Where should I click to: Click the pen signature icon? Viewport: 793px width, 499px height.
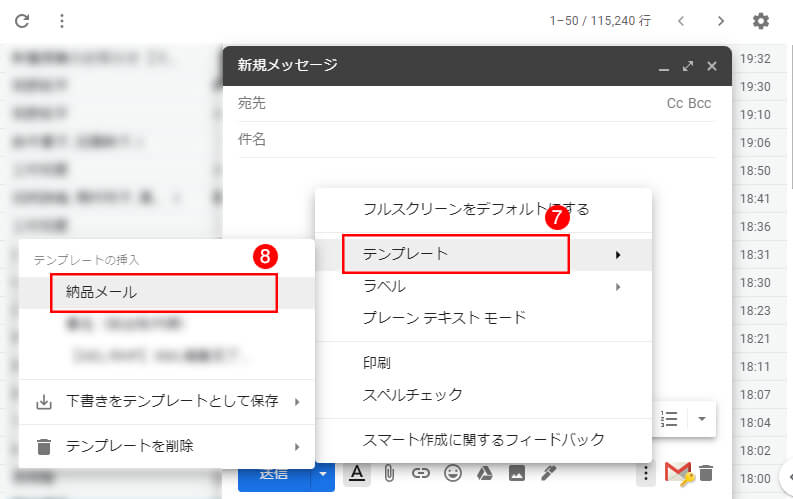pos(548,473)
